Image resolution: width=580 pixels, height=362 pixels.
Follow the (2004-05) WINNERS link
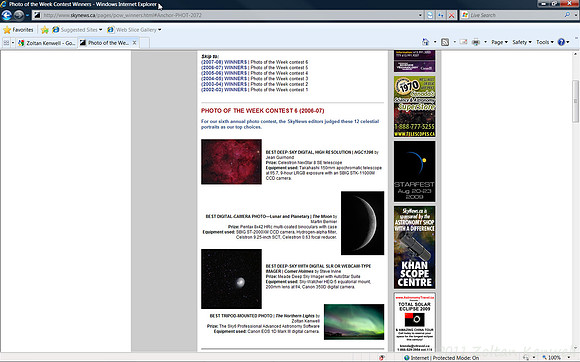click(x=224, y=79)
